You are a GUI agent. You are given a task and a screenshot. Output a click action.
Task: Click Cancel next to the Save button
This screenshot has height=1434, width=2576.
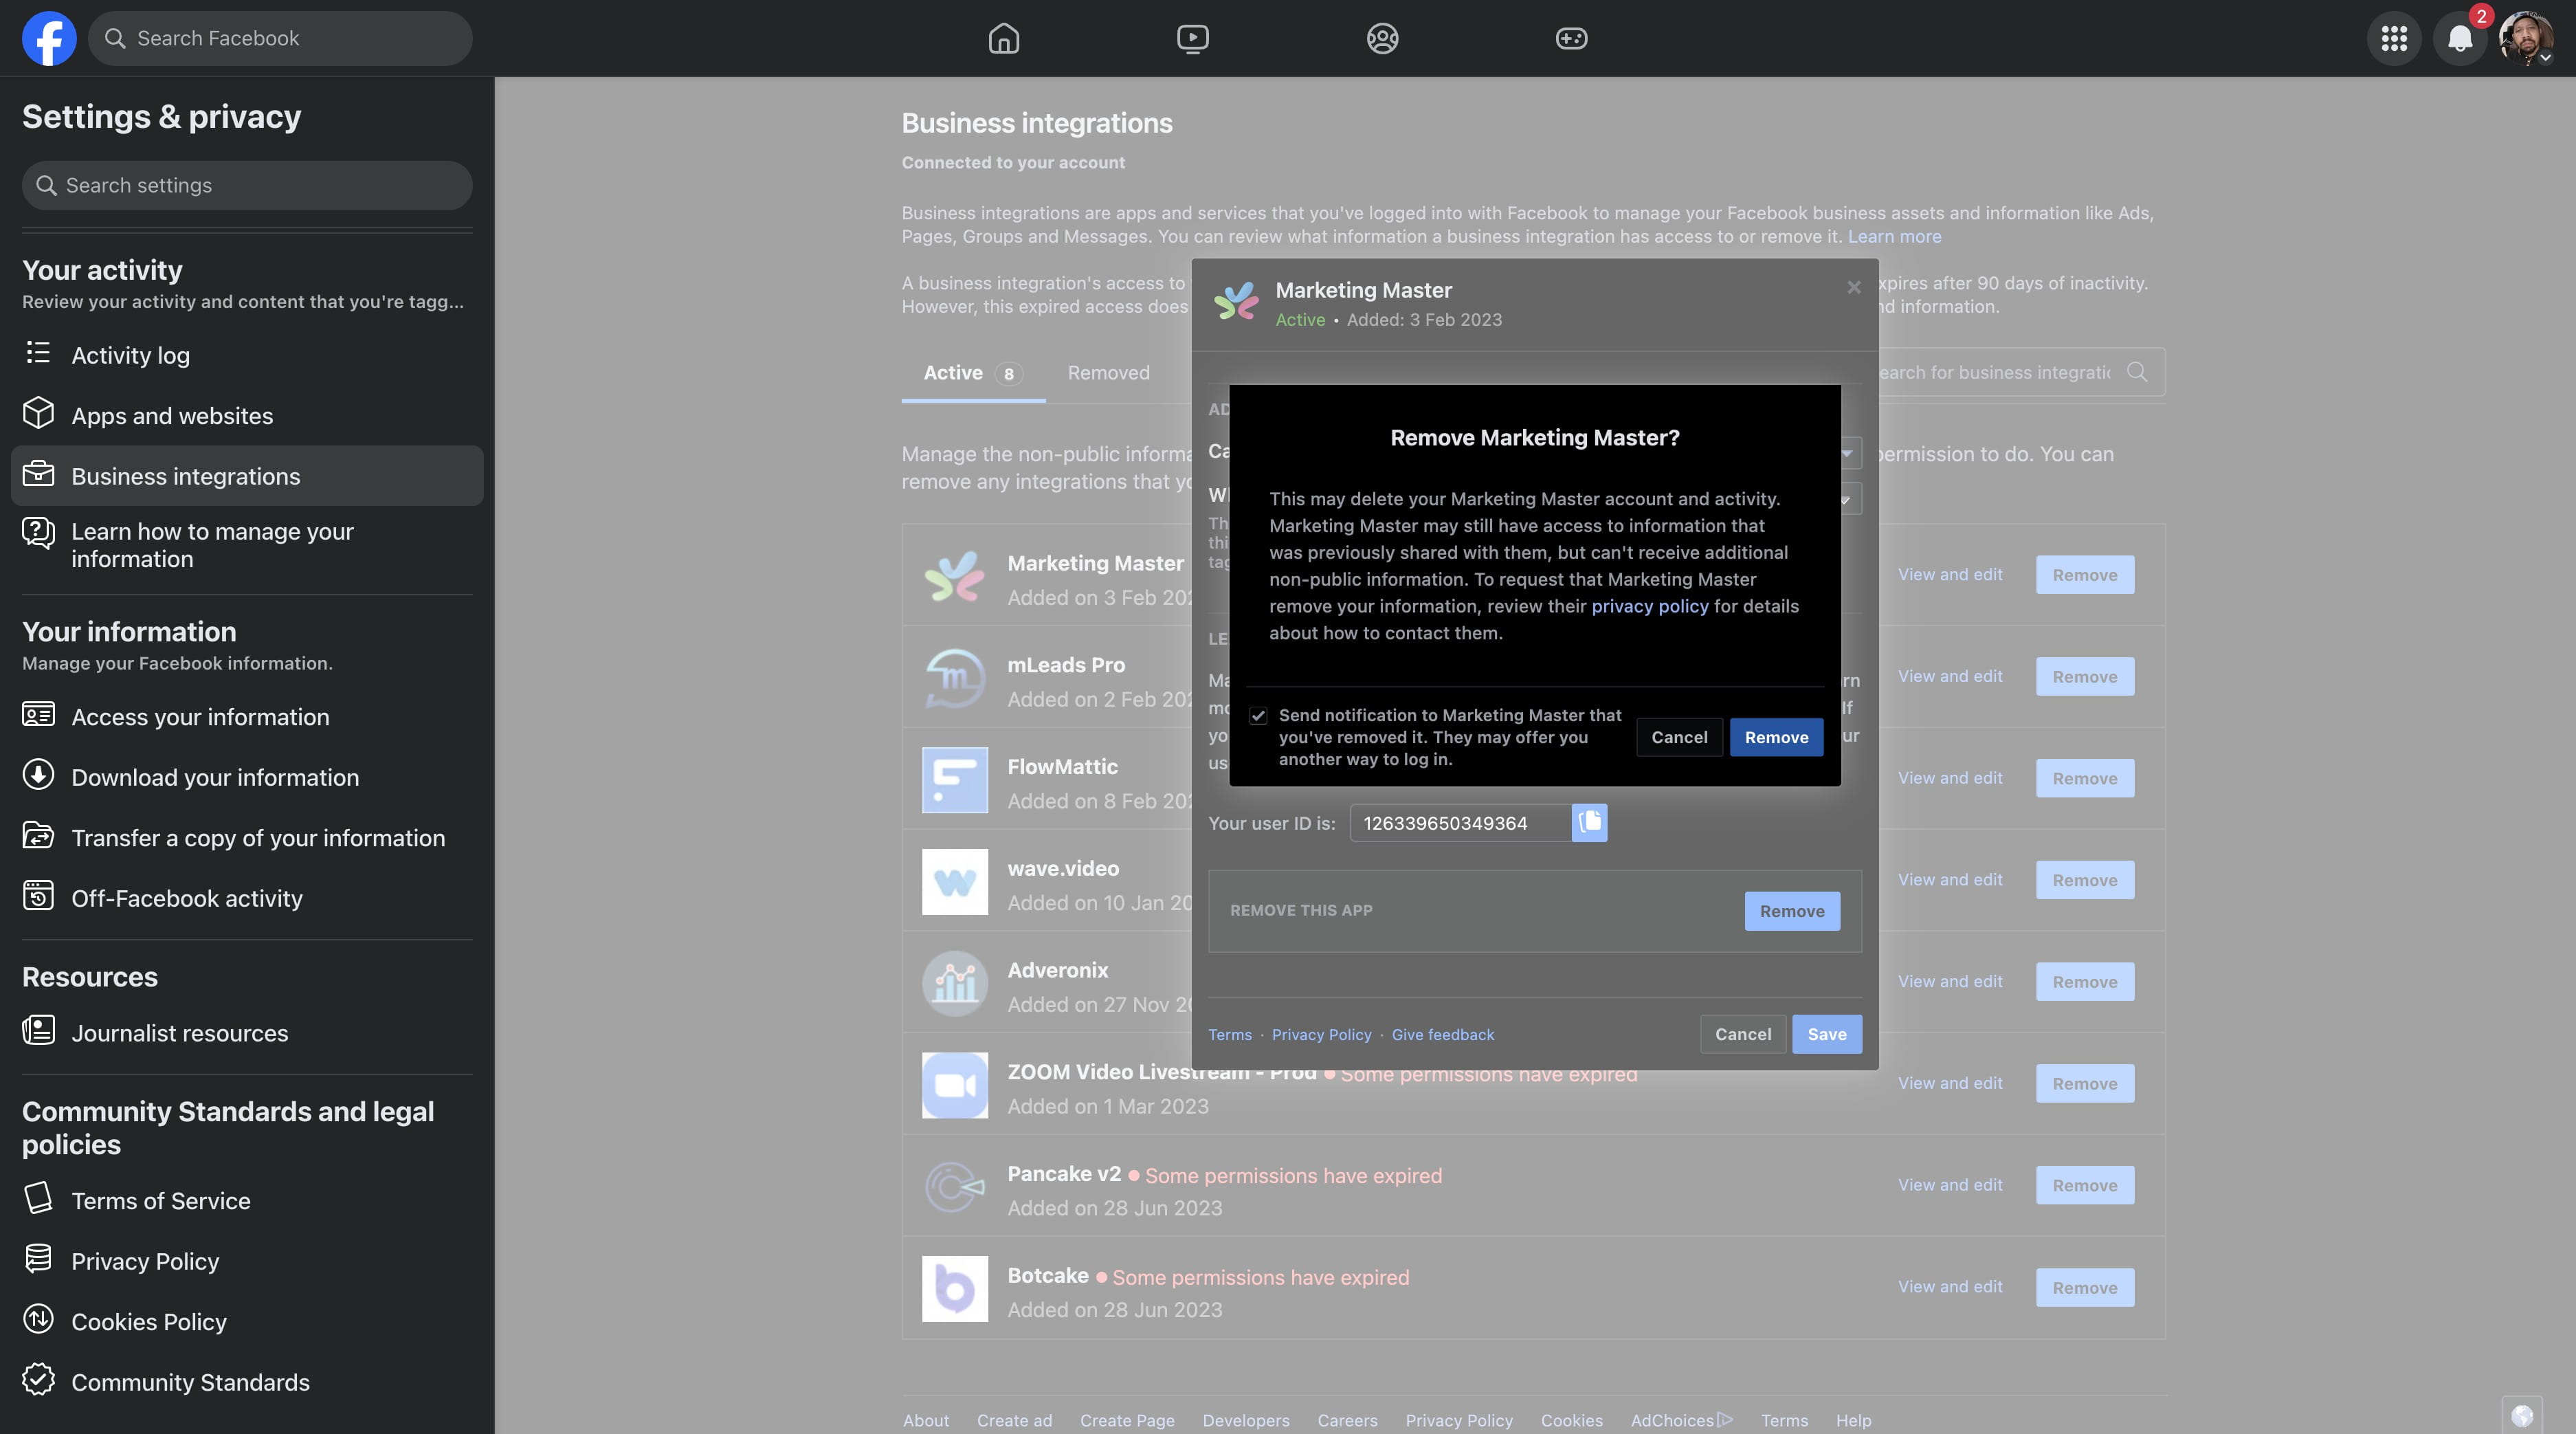pyautogui.click(x=1743, y=1034)
